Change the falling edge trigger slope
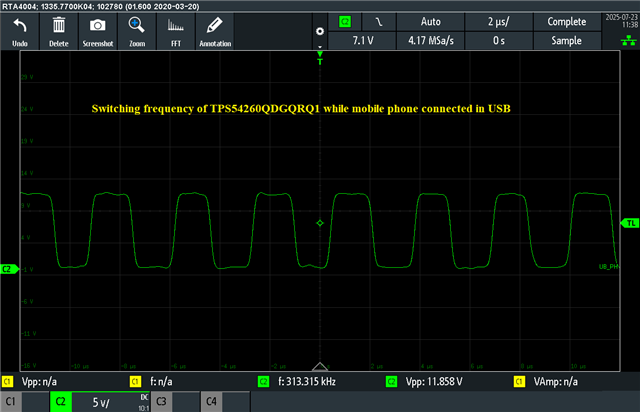 (x=379, y=22)
